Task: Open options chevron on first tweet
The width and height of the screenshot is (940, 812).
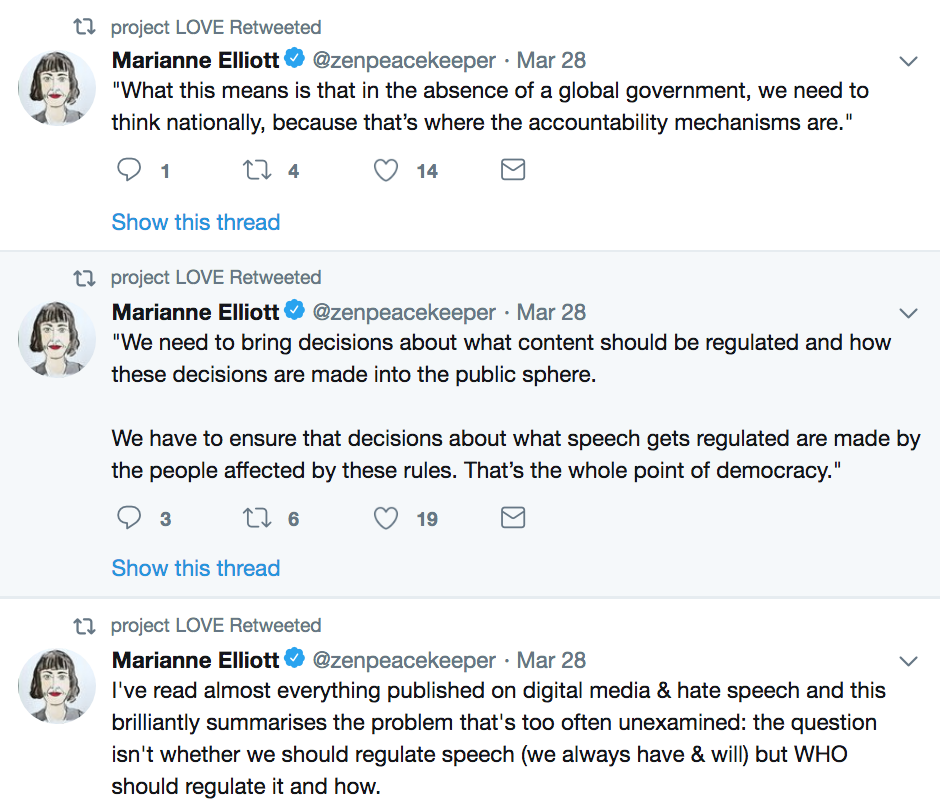Action: (909, 61)
